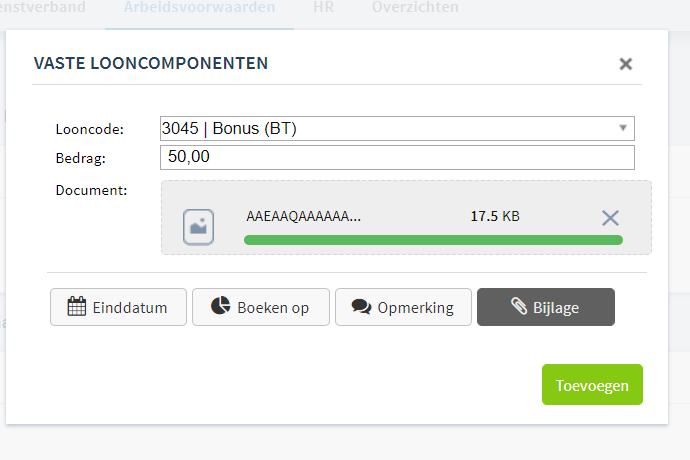Click the image file thumbnail icon
Image resolution: width=690 pixels, height=460 pixels.
pos(198,227)
